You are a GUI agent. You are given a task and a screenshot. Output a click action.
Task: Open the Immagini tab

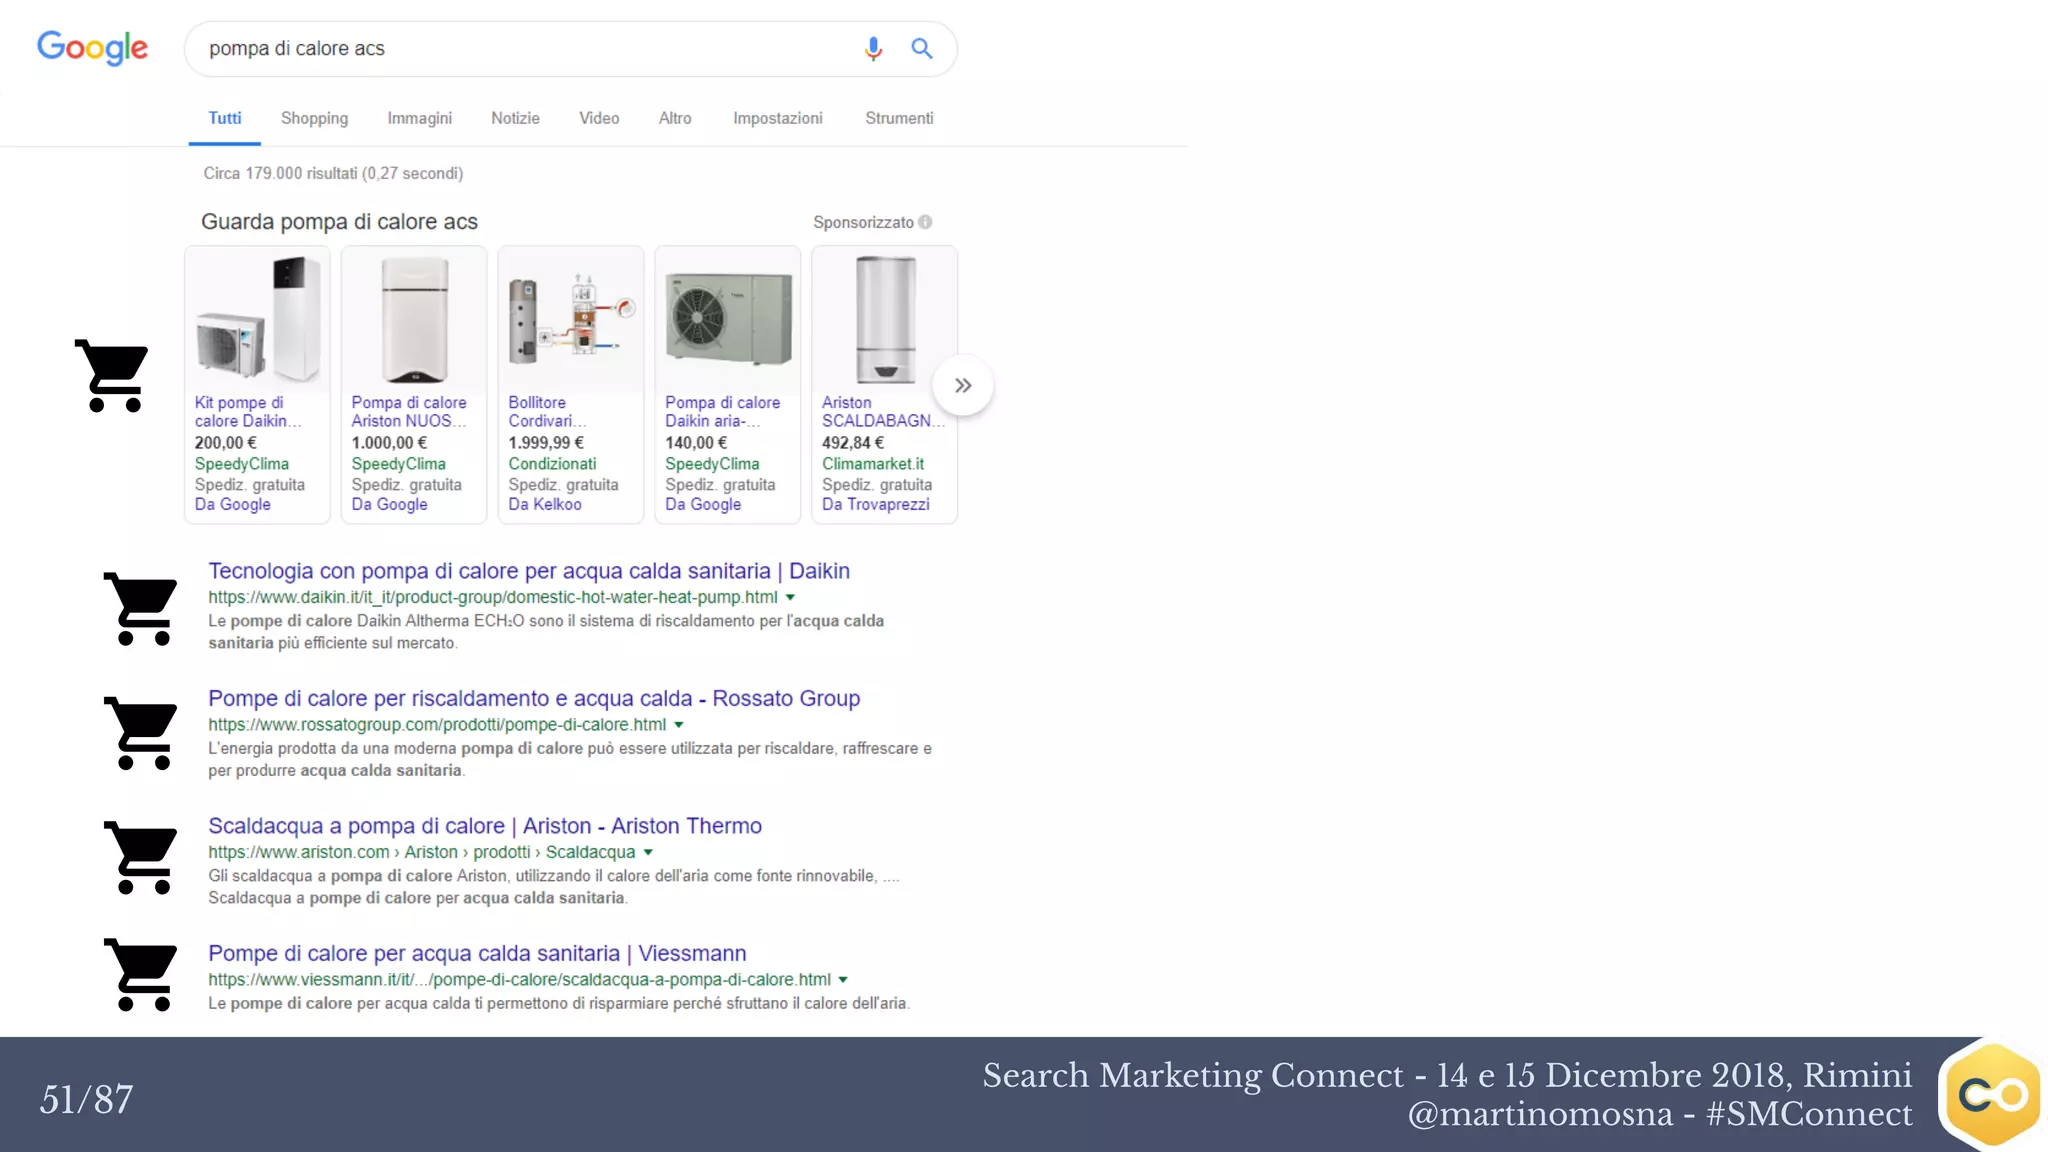pos(420,118)
